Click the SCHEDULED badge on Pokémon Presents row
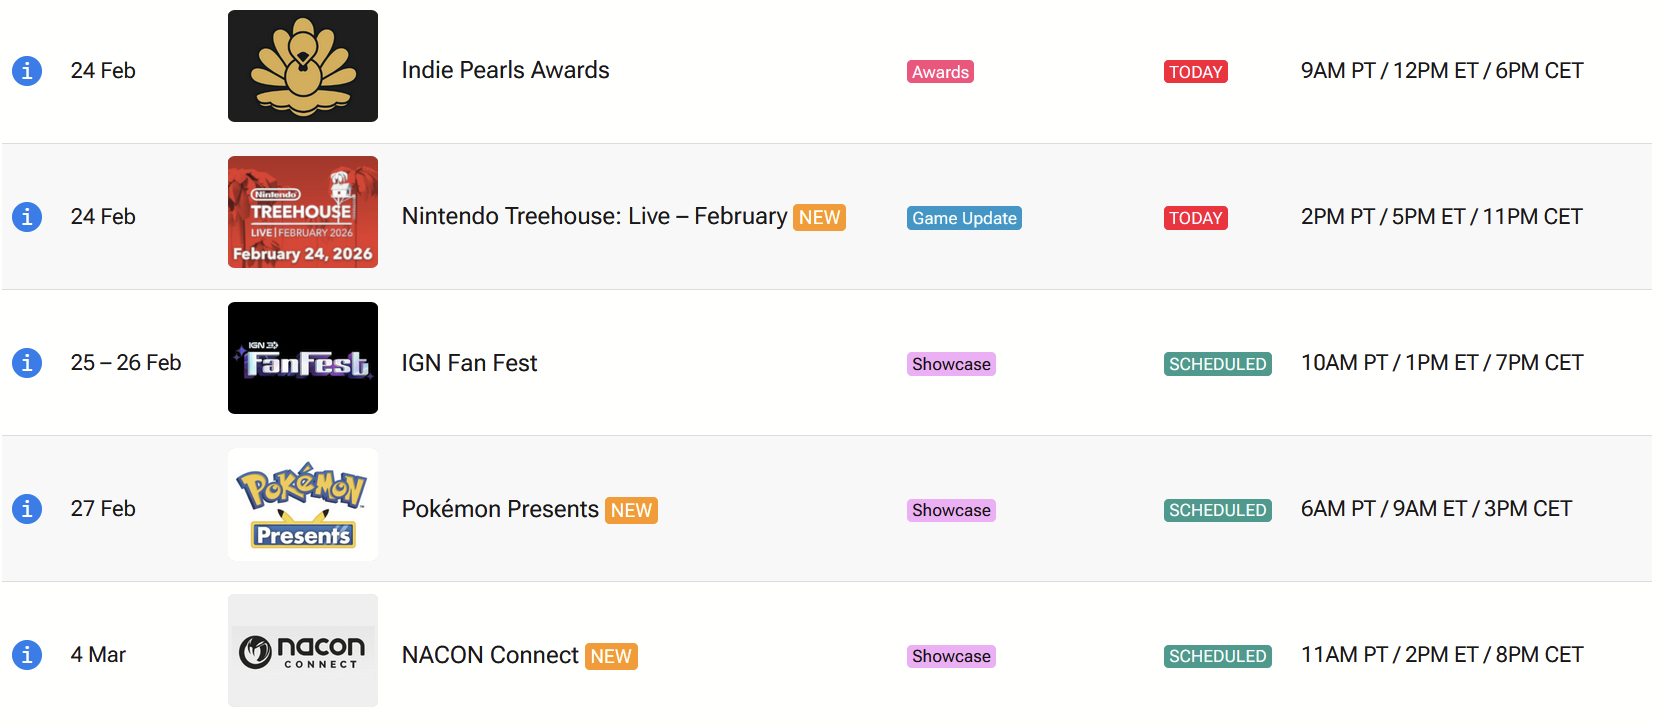This screenshot has height=726, width=1662. pyautogui.click(x=1217, y=510)
